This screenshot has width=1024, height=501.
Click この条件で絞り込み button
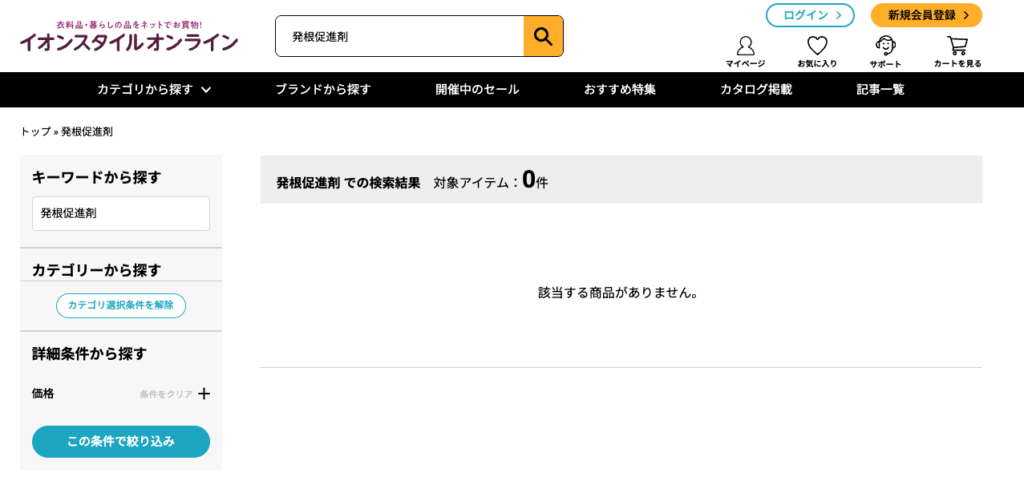(121, 442)
